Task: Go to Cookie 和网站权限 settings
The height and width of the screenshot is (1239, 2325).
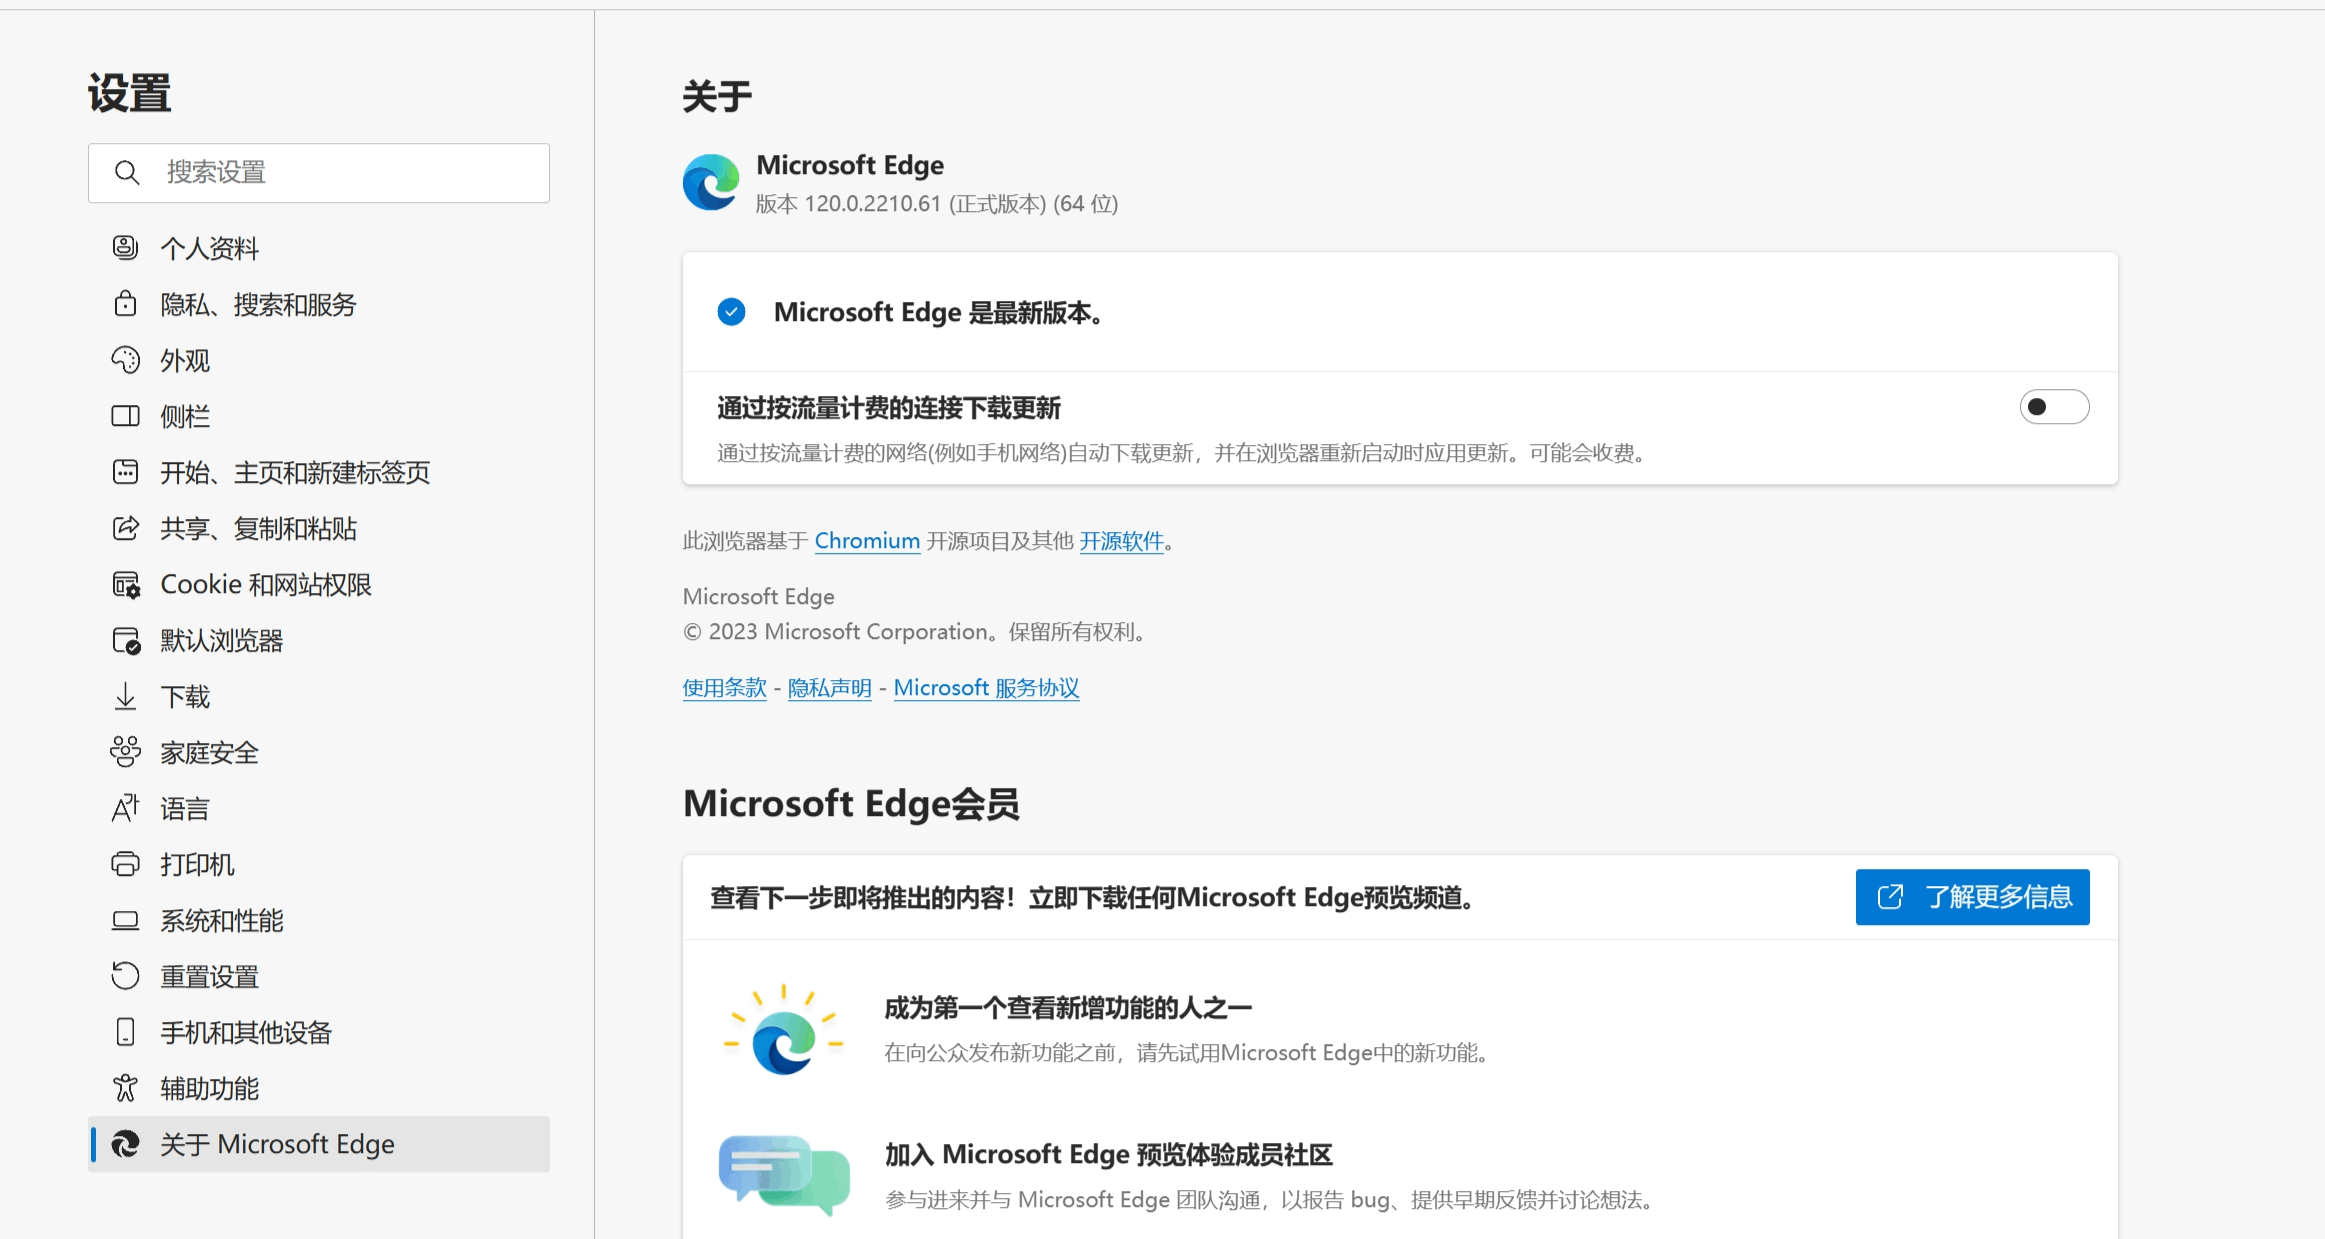Action: pyautogui.click(x=319, y=584)
